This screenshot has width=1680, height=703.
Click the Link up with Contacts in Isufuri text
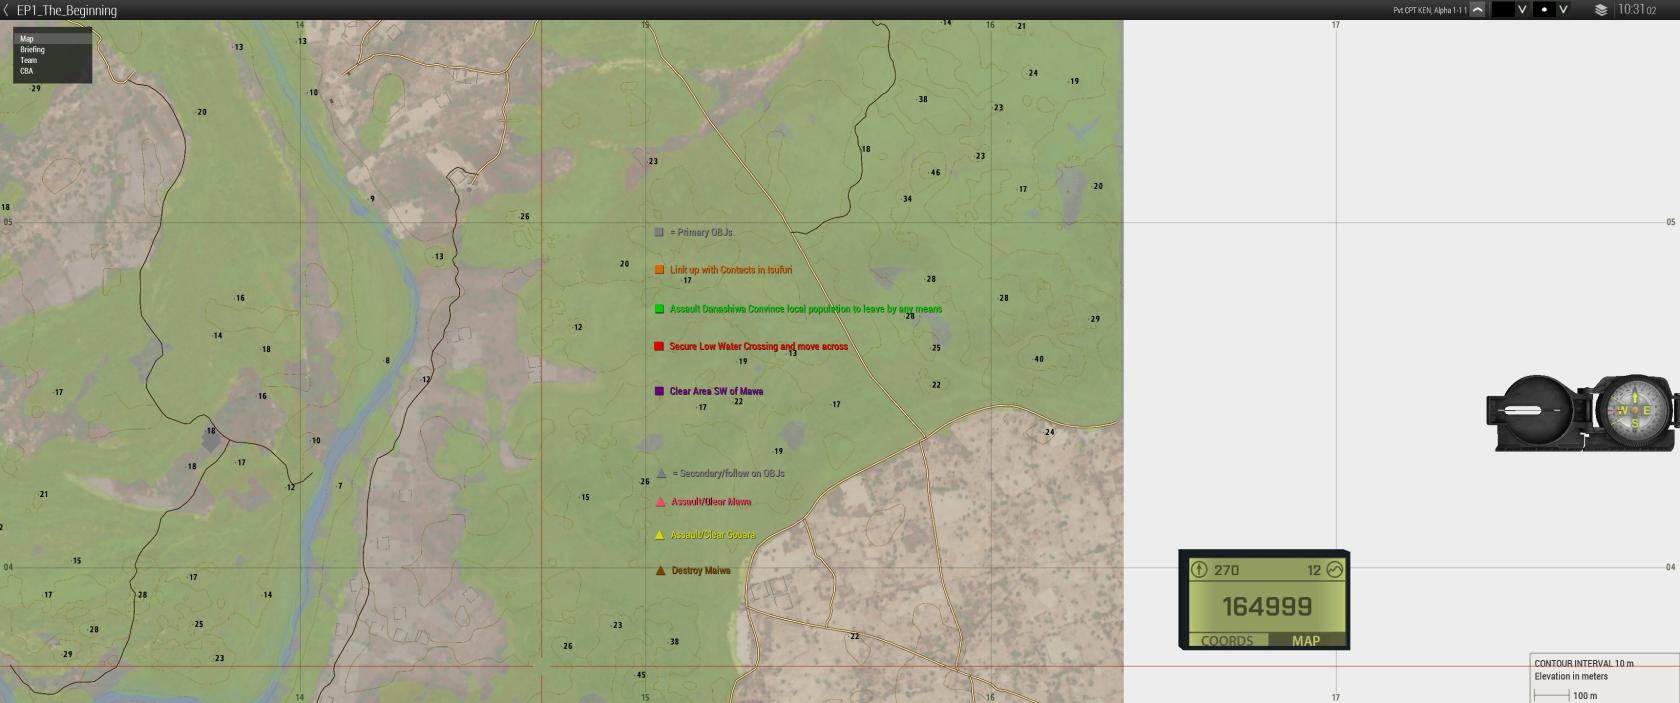[x=731, y=270]
